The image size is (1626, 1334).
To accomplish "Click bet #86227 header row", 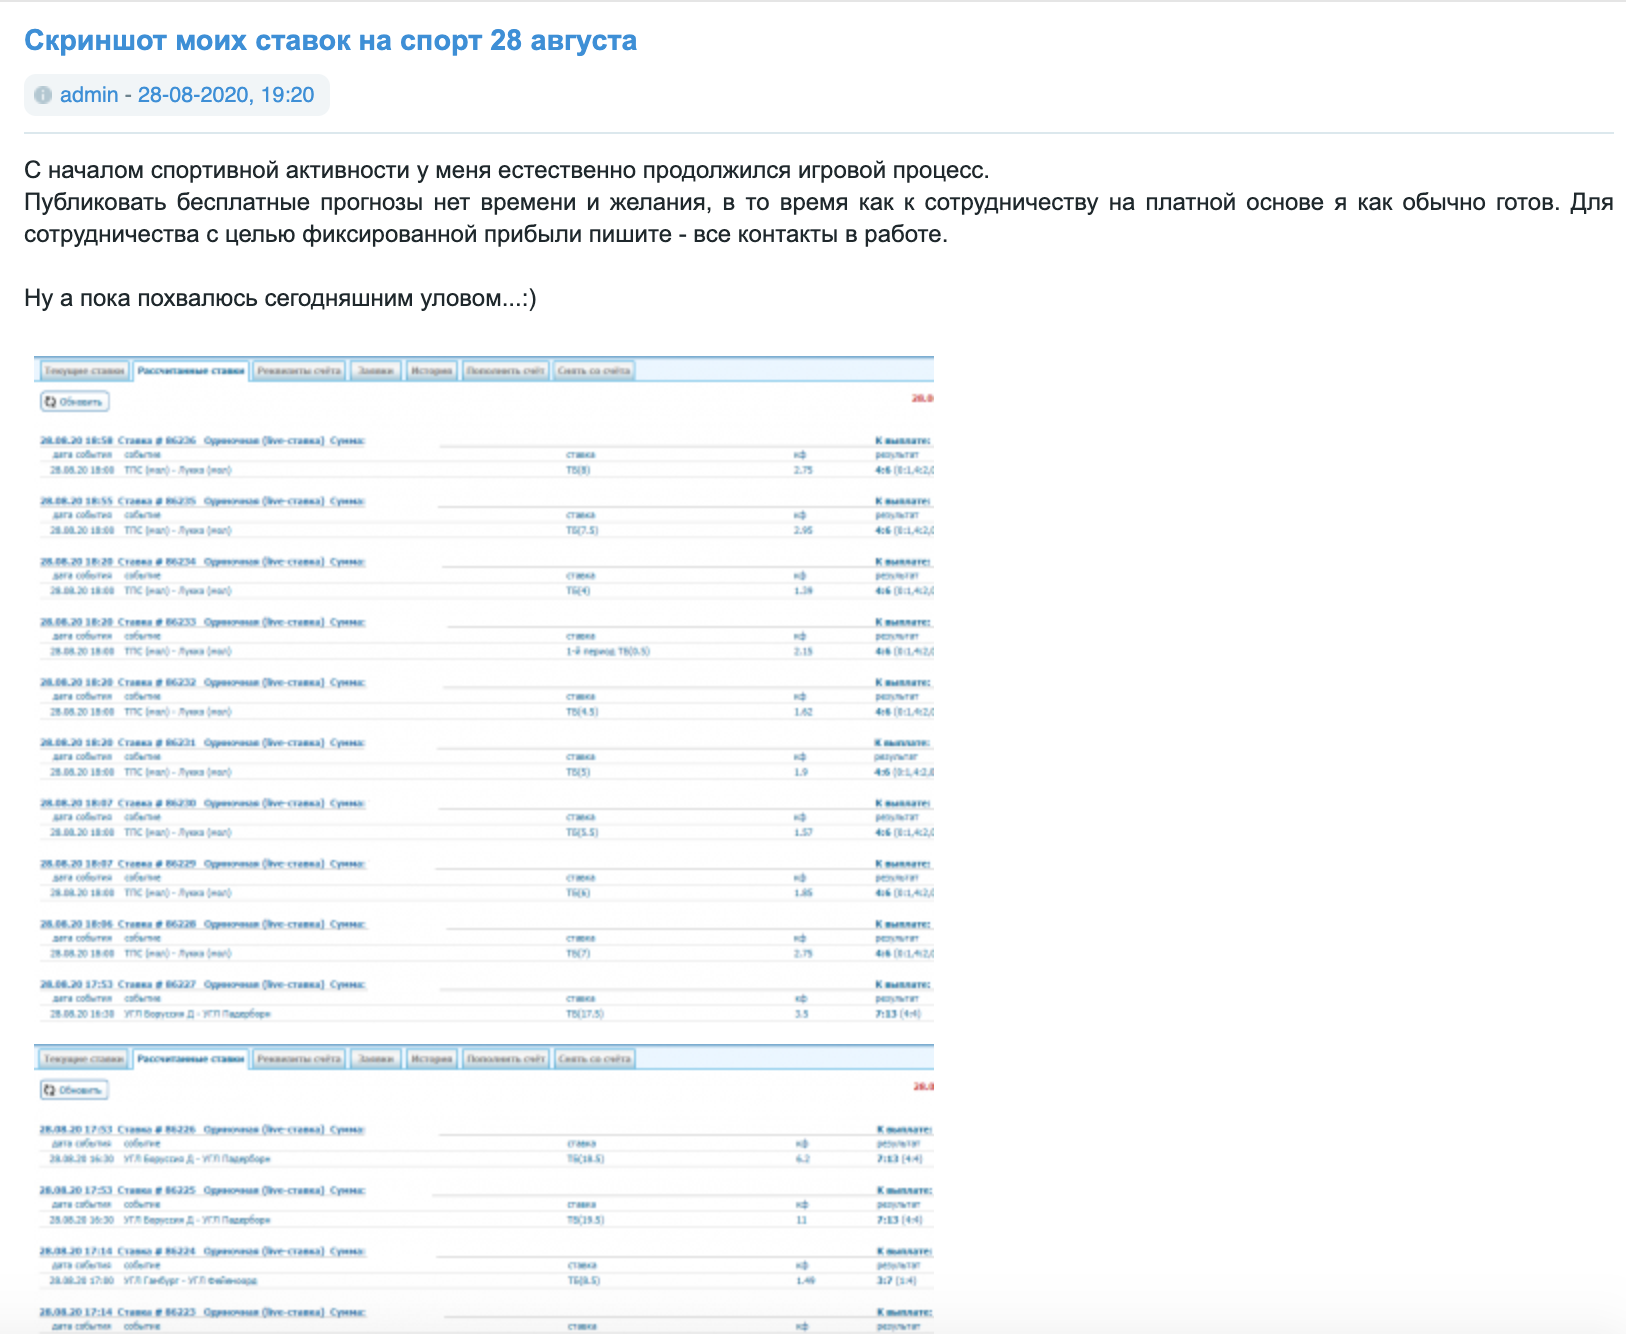I will tap(202, 985).
